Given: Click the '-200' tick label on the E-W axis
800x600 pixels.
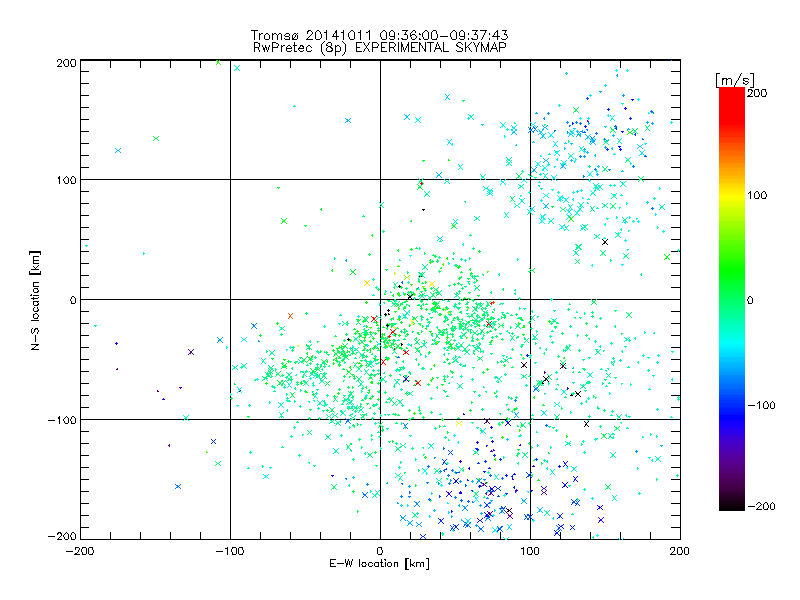Looking at the screenshot, I should [80, 551].
